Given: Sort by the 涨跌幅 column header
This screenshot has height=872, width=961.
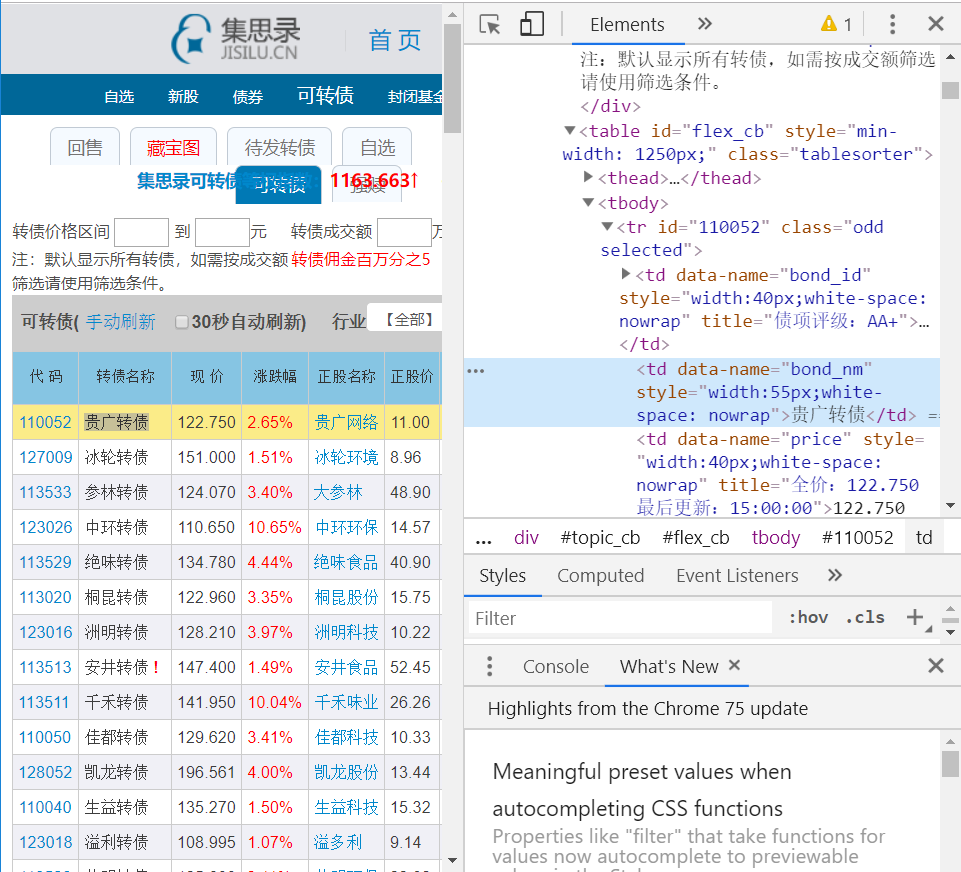Looking at the screenshot, I should [x=275, y=376].
